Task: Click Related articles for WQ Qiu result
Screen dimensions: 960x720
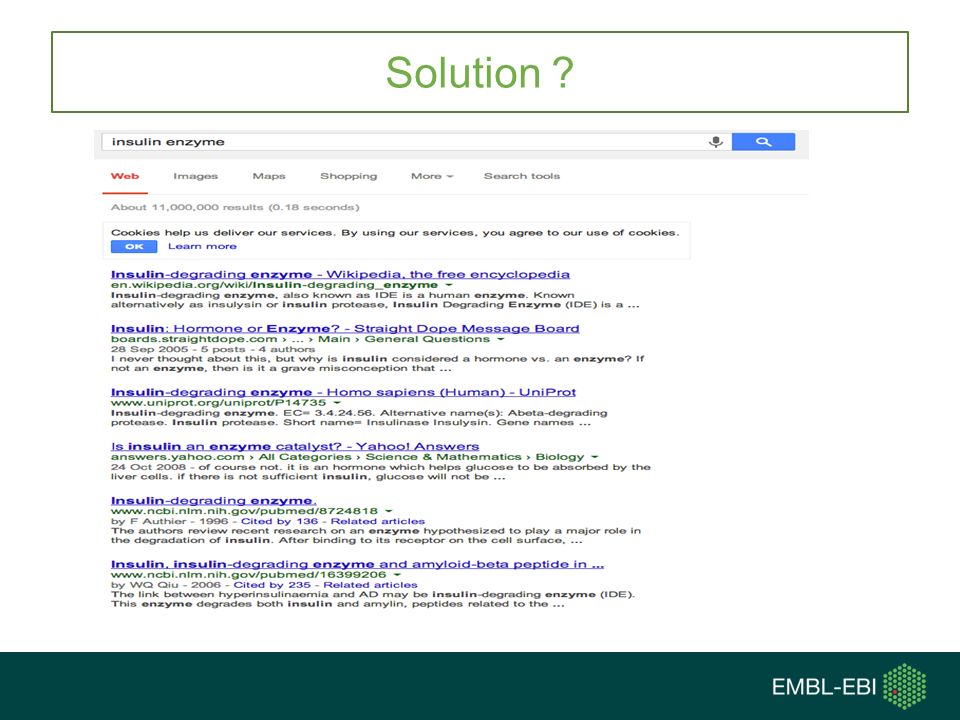Action: click(x=370, y=585)
